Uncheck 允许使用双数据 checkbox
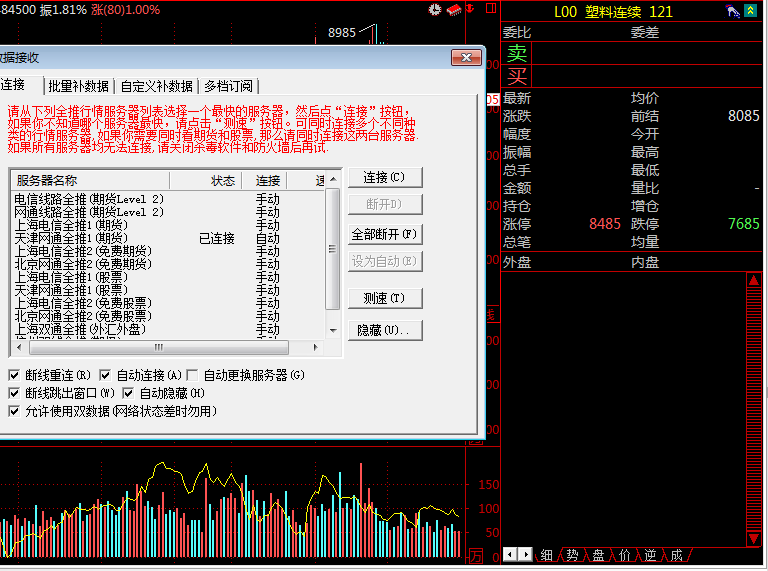The image size is (768, 571). tap(14, 411)
